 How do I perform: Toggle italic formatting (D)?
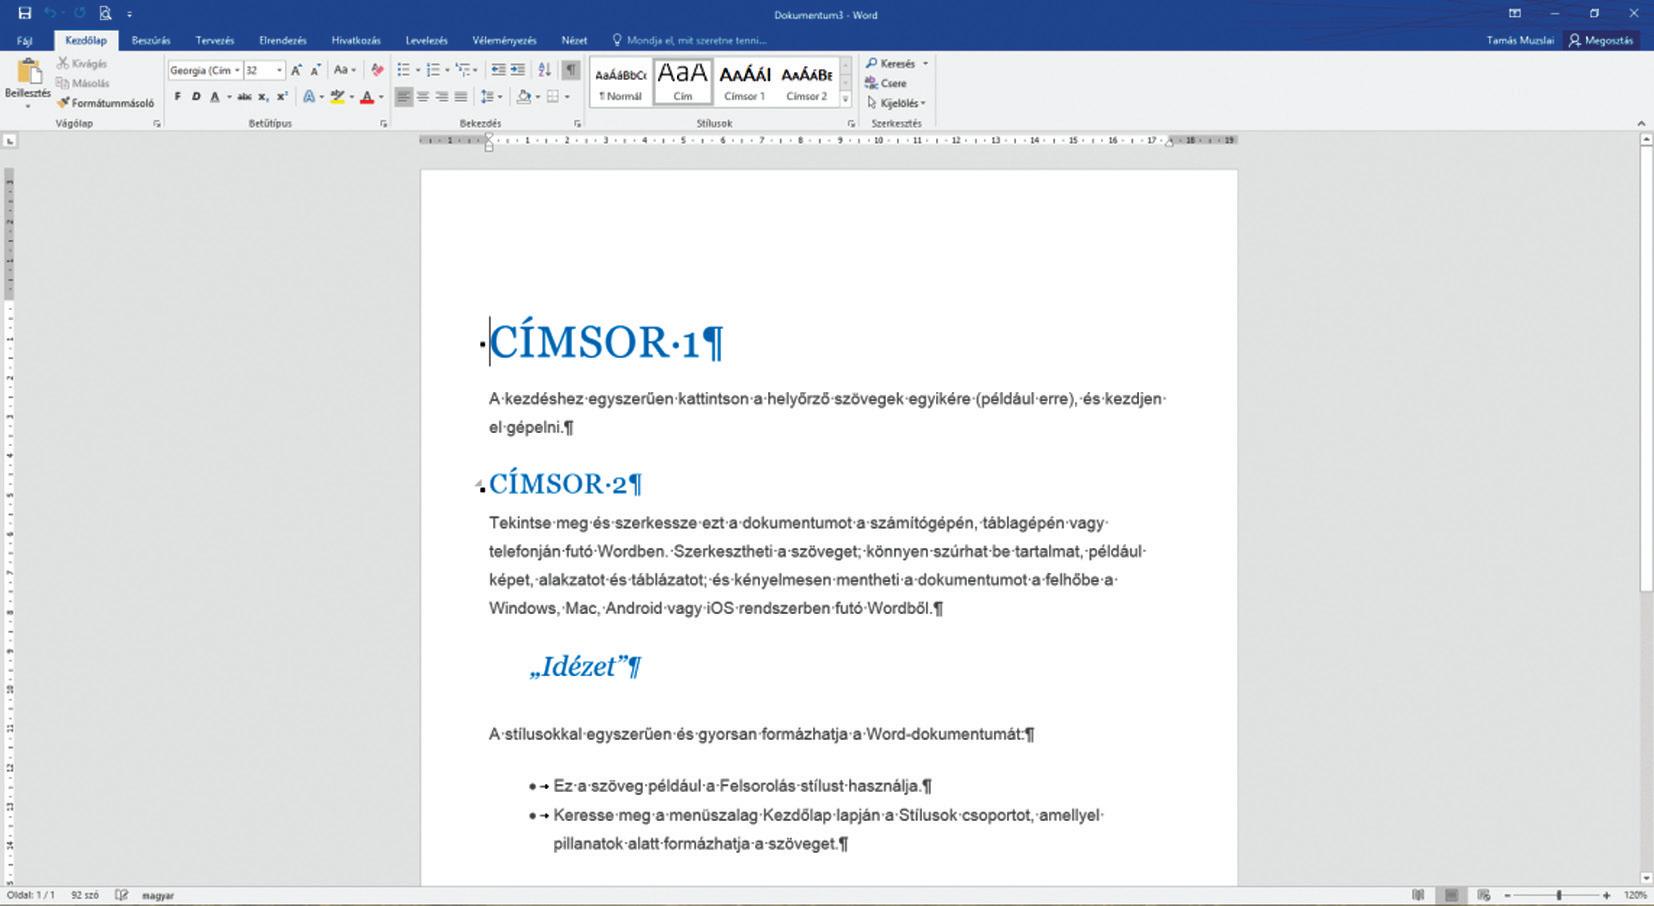click(x=196, y=97)
